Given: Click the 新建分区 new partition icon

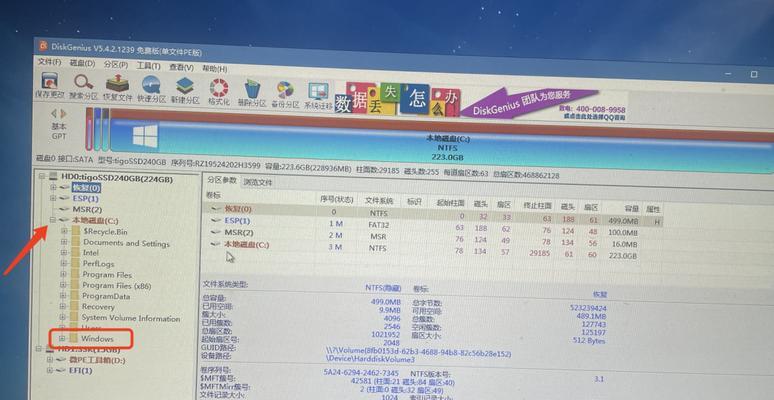Looking at the screenshot, I should 185,91.
